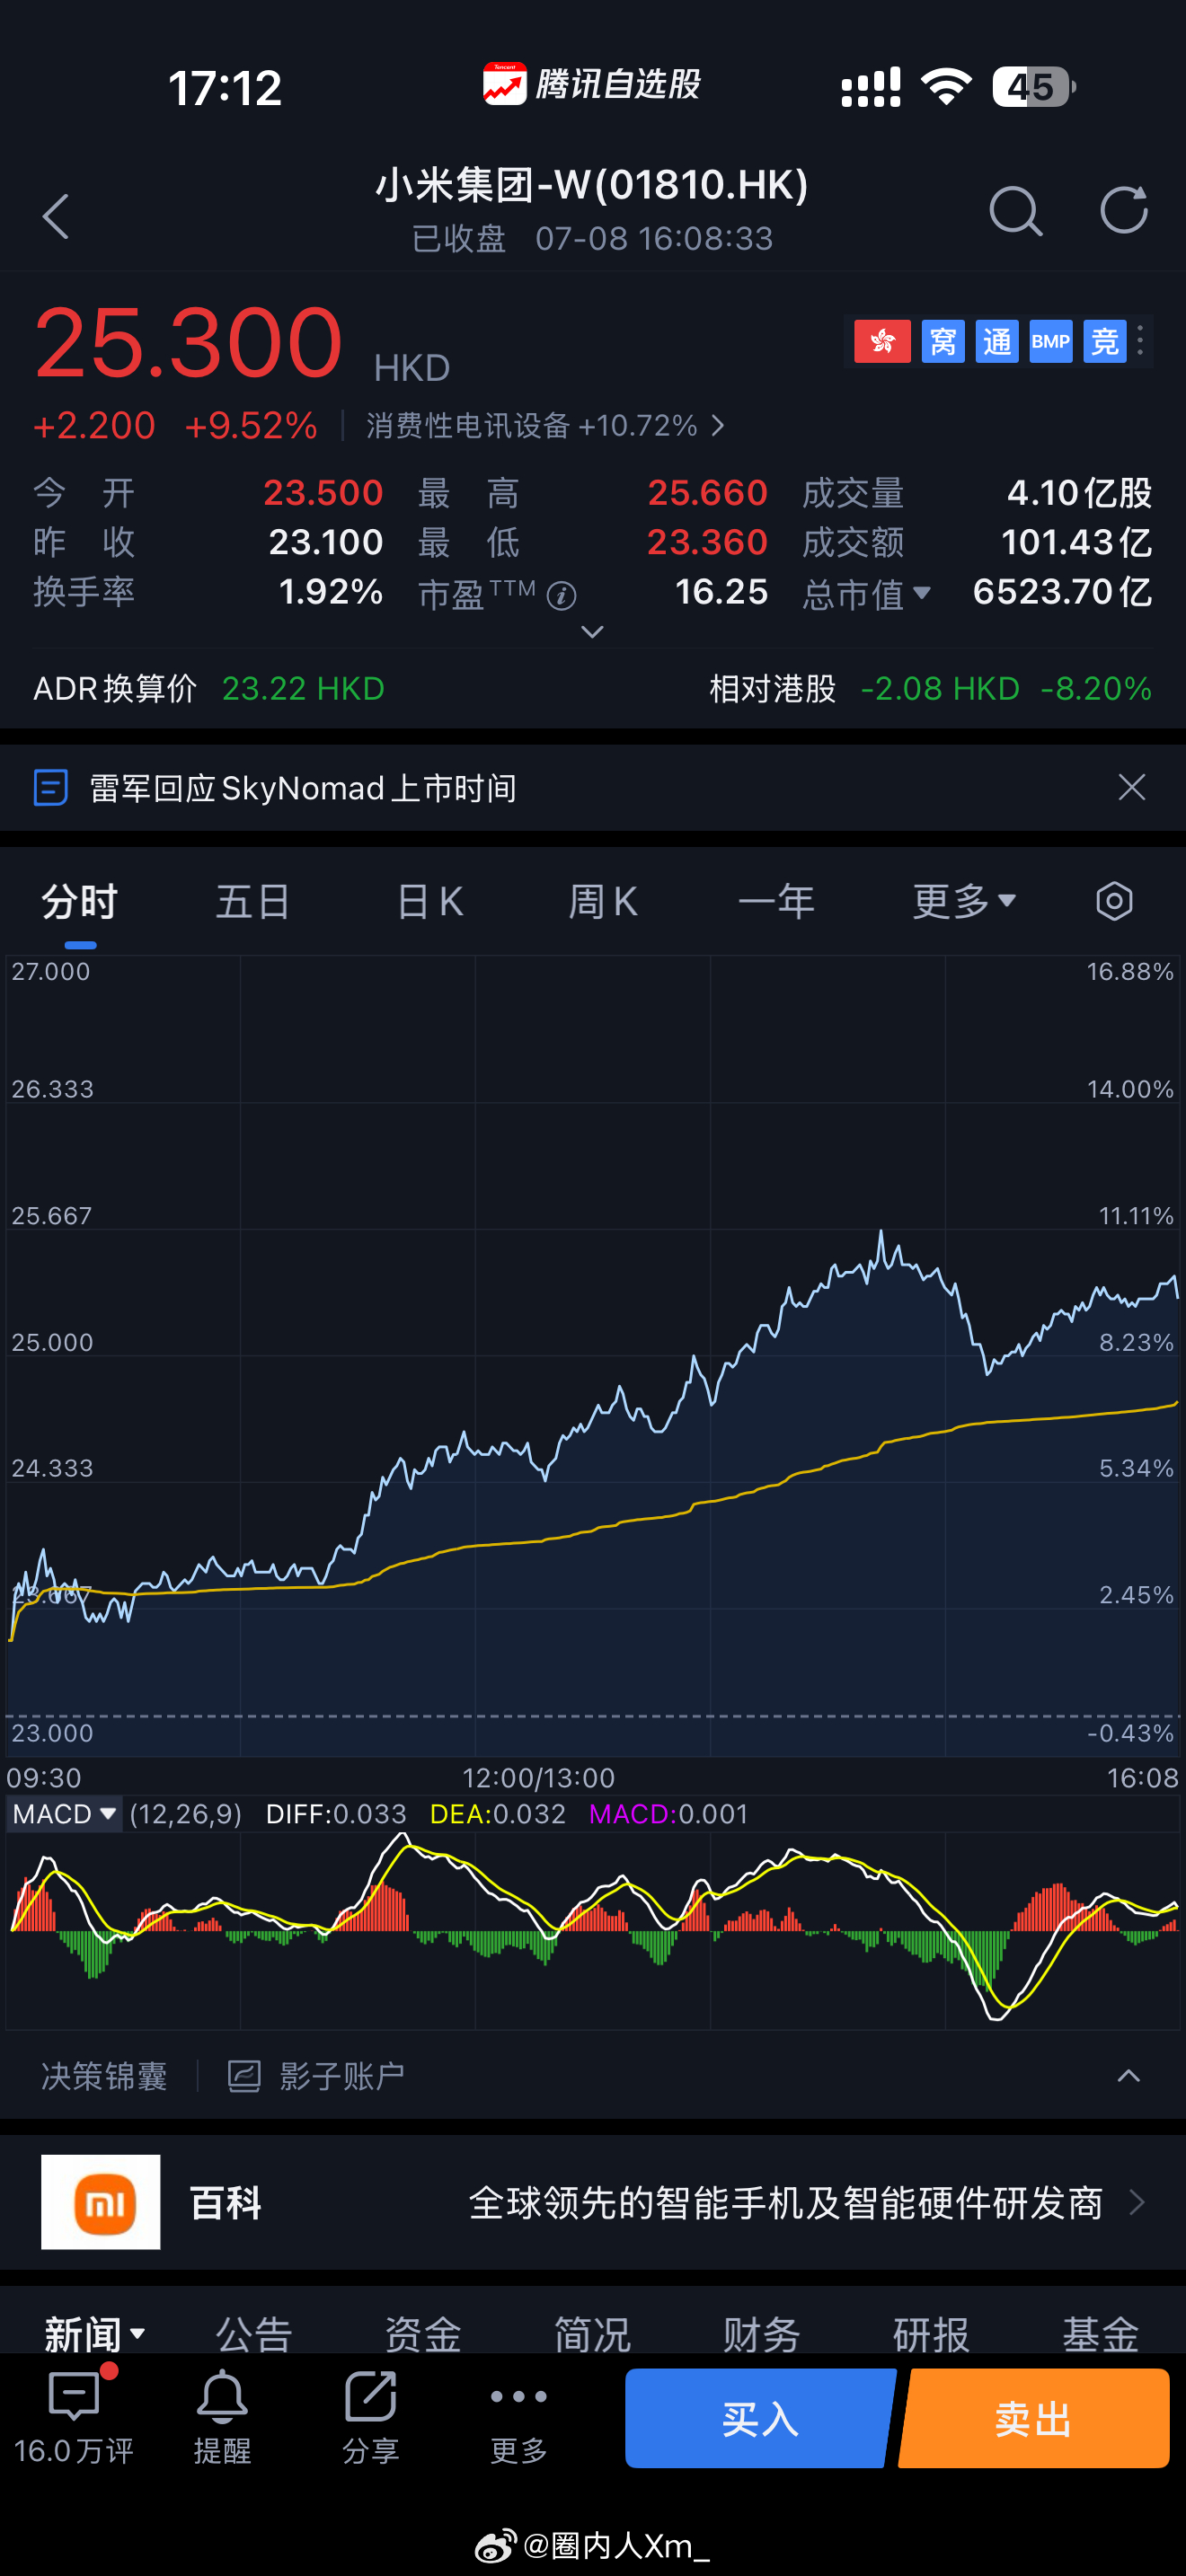Switch to the 一年 chart tab
Screen dimensions: 1186x2576
[776, 902]
